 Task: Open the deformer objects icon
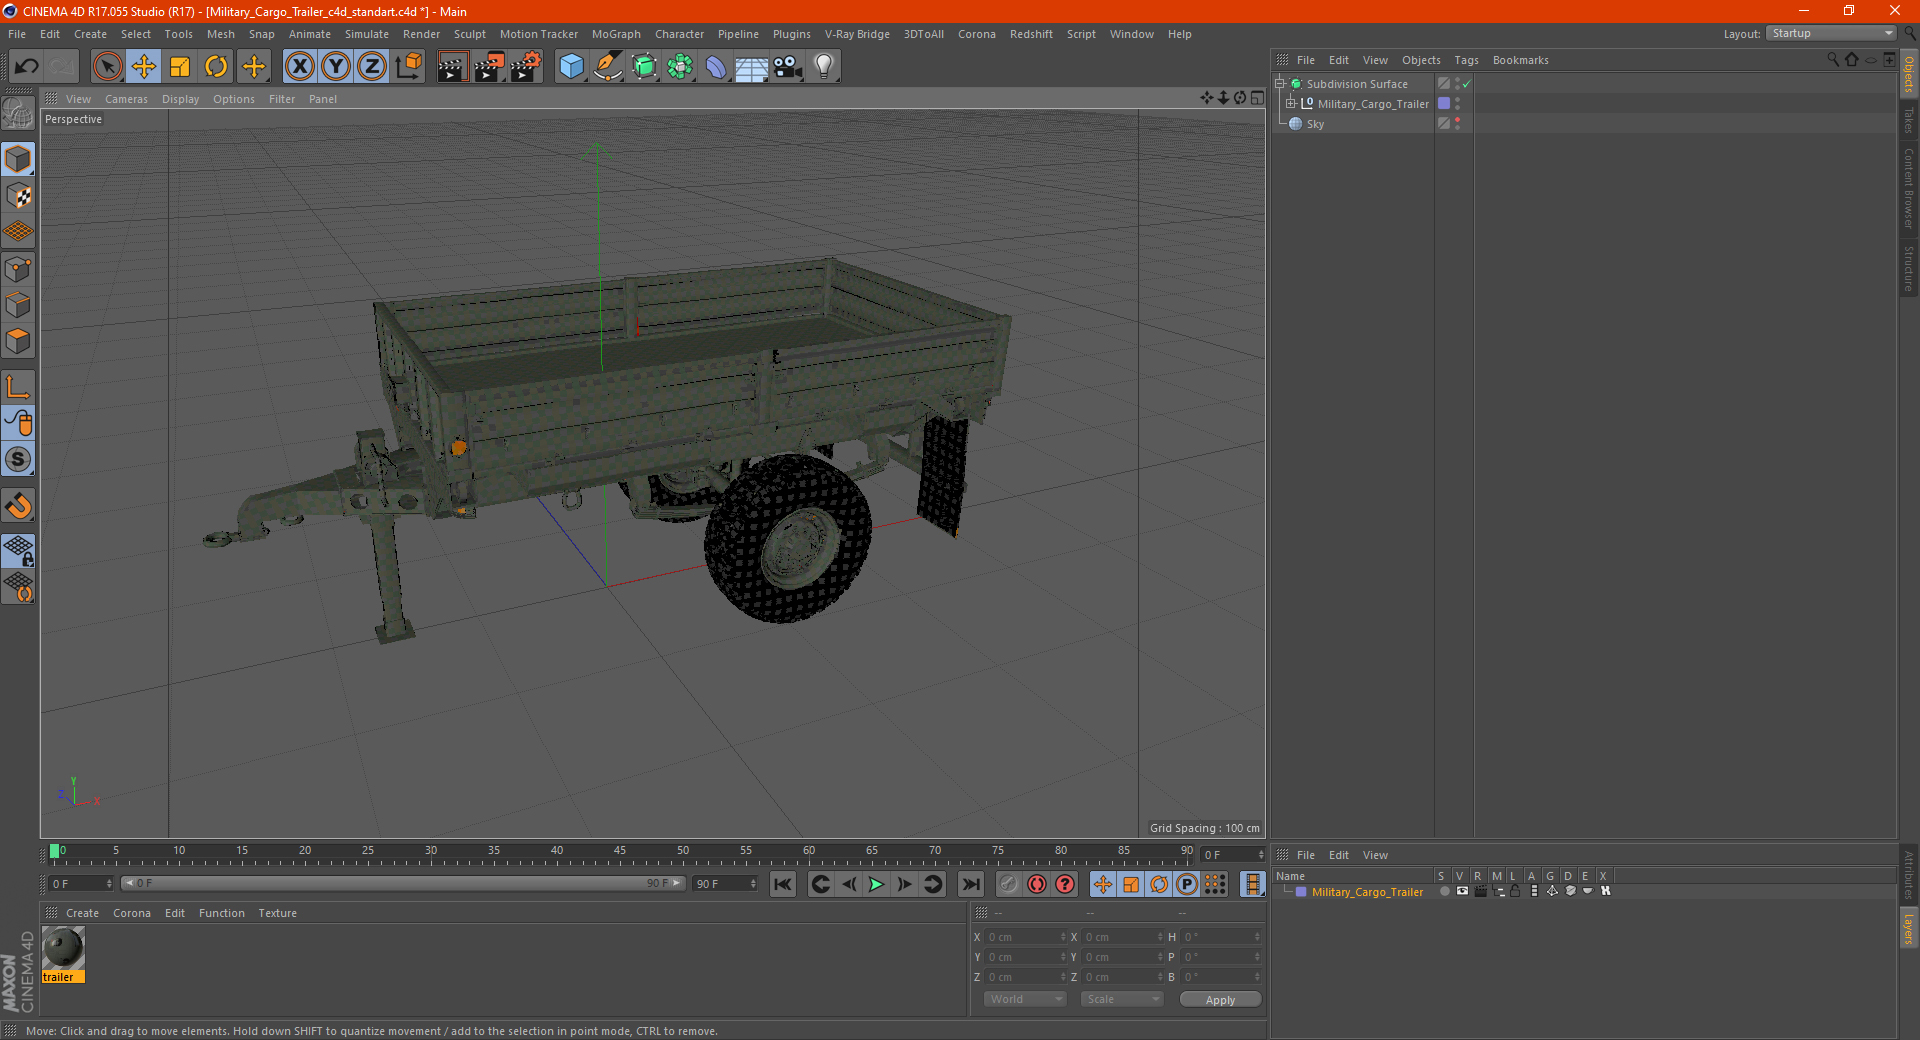(717, 67)
